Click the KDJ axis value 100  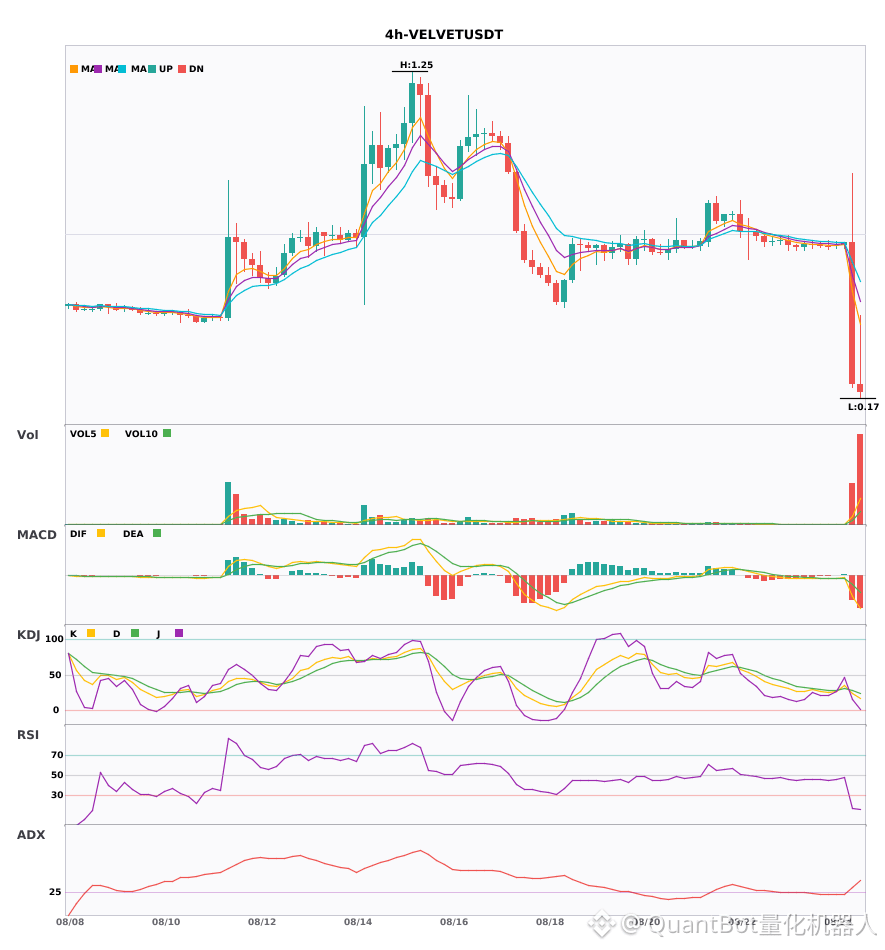click(x=54, y=639)
